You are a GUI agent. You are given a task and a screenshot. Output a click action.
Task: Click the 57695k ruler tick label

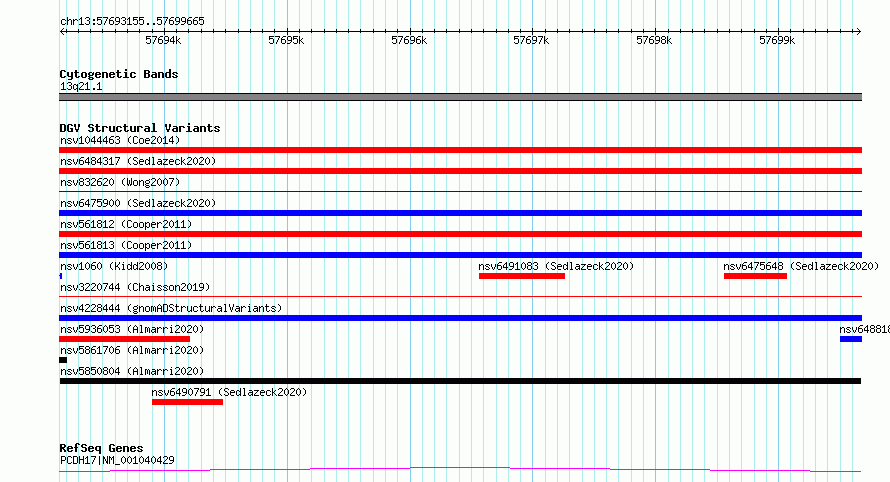point(286,40)
